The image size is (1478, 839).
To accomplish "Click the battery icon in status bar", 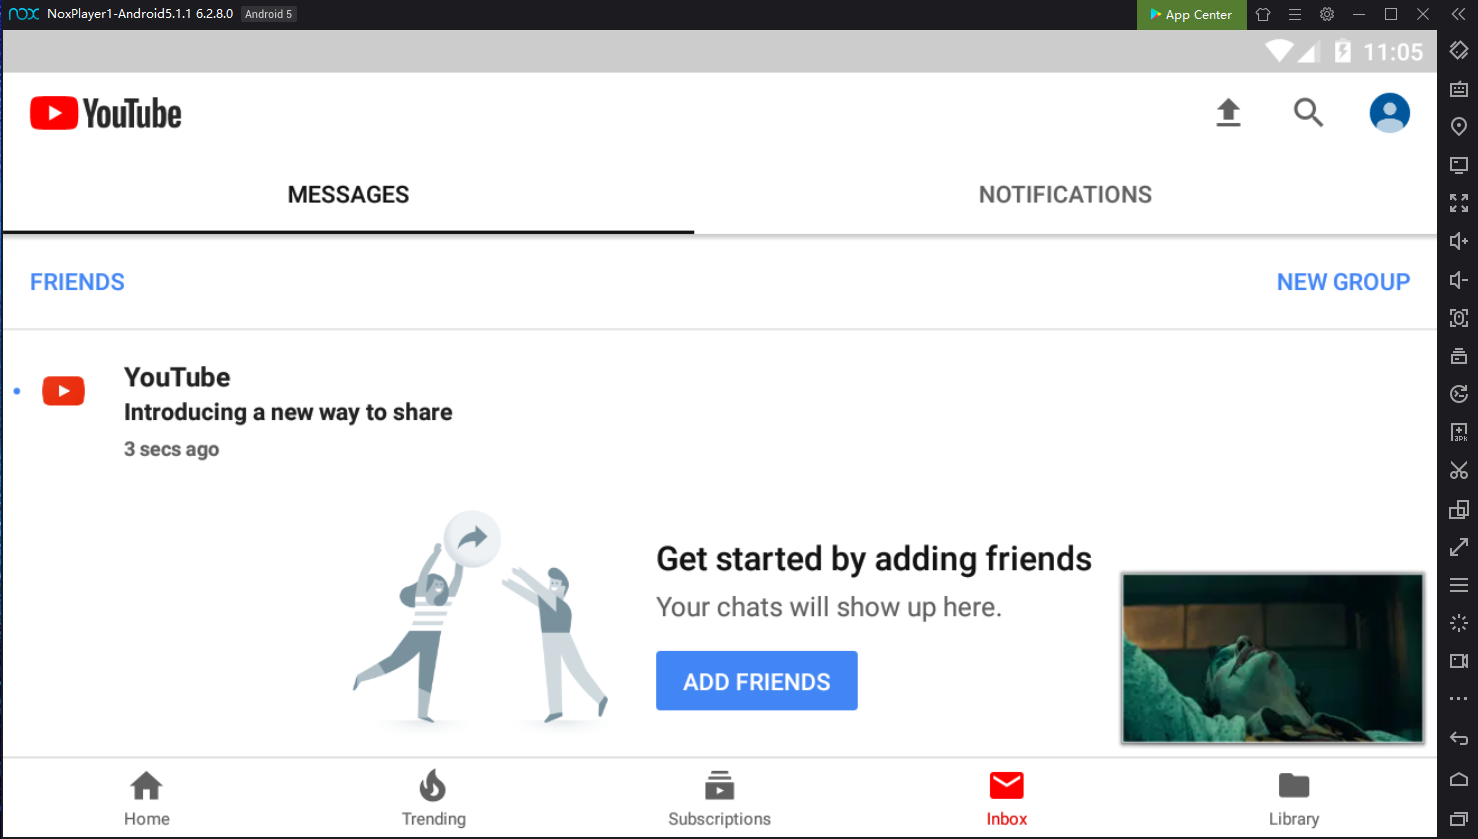I will coord(1343,51).
